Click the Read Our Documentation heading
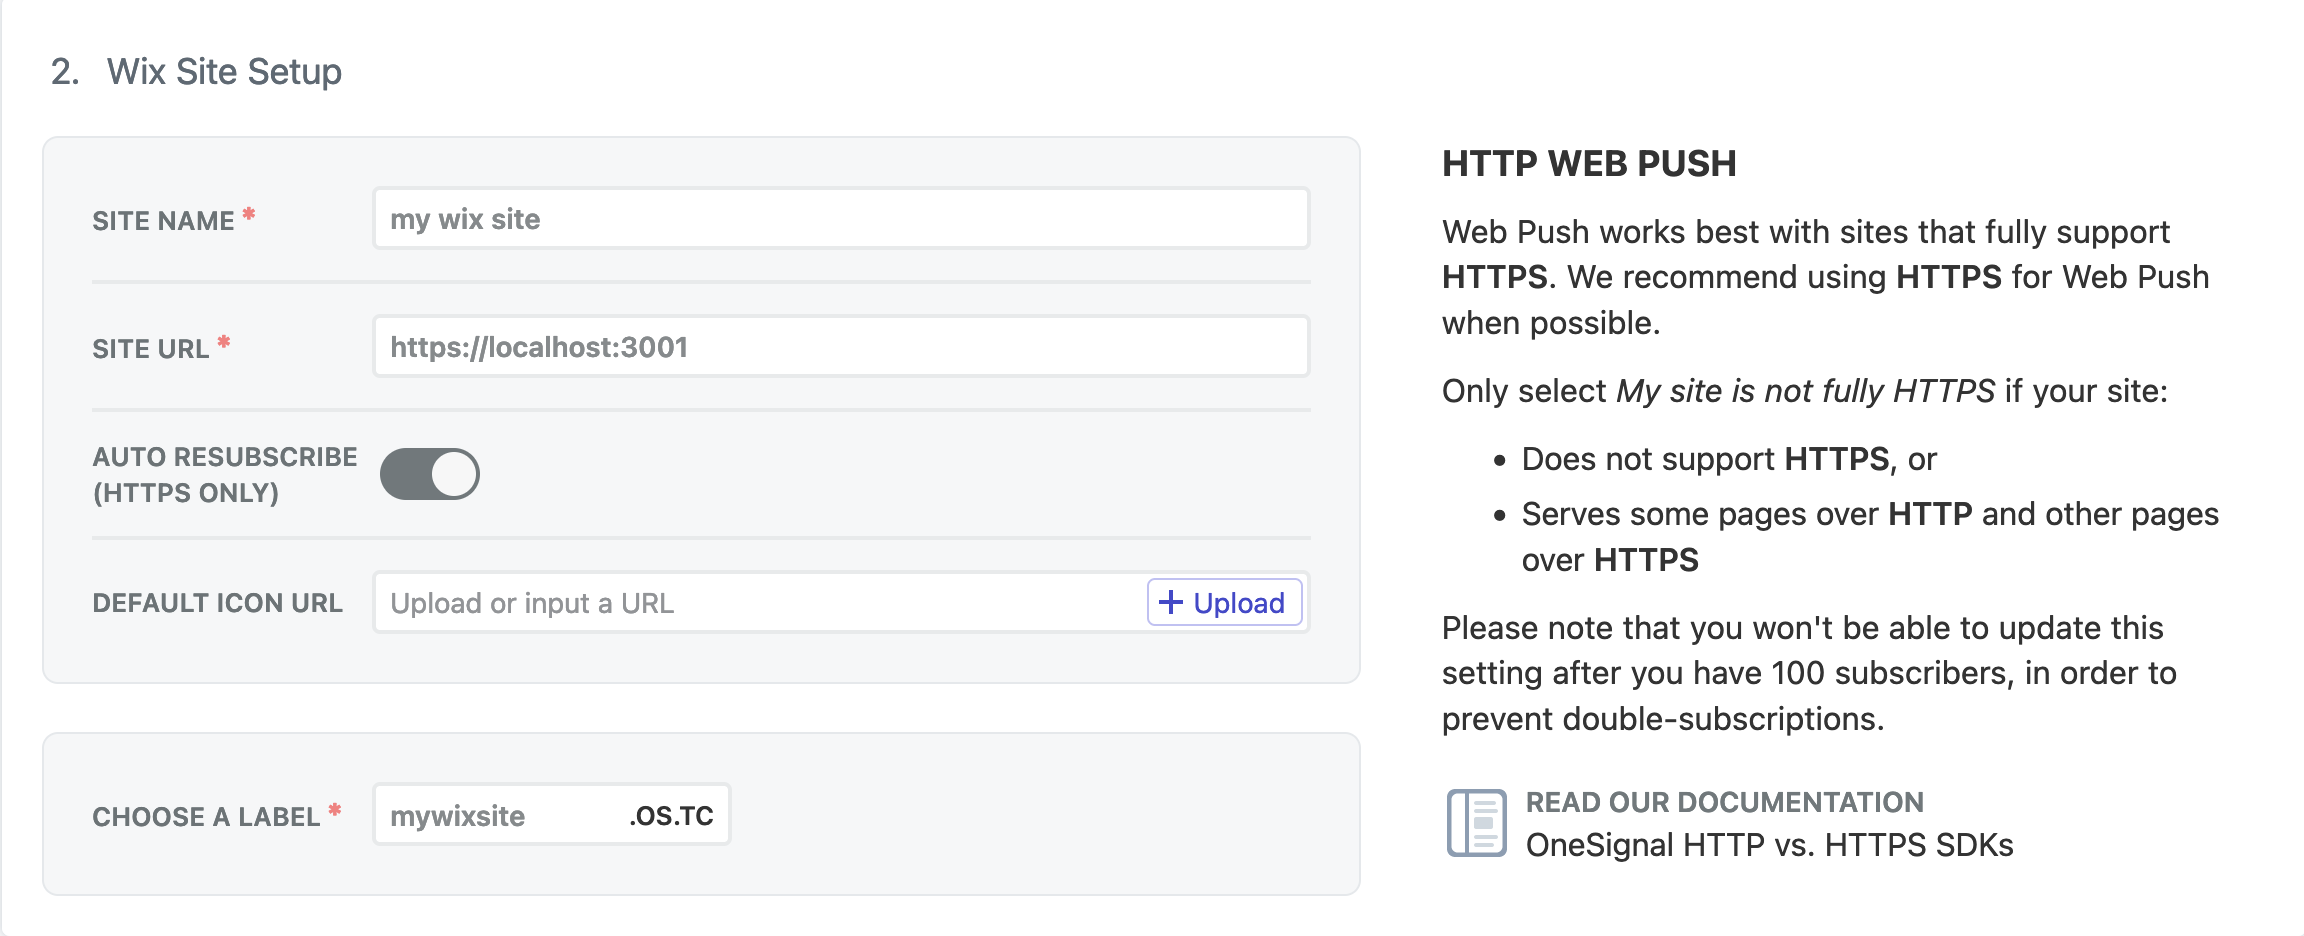Screen dimensions: 2304x936 1724,802
